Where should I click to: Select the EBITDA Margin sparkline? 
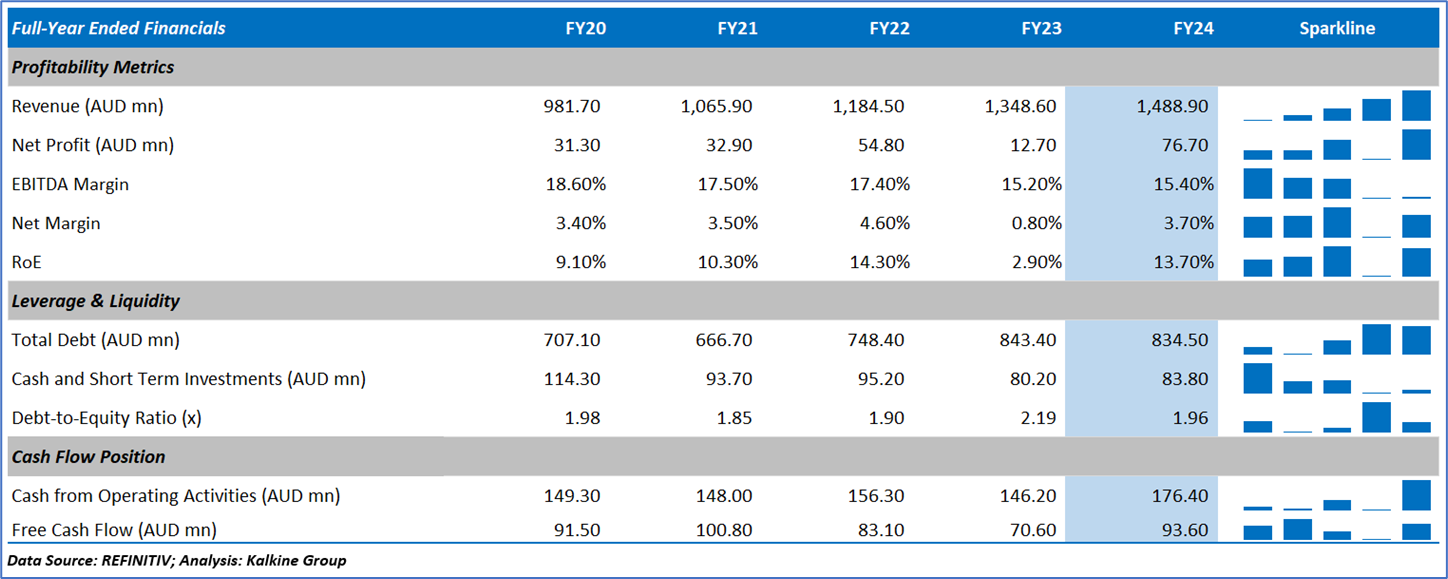pyautogui.click(x=1337, y=184)
